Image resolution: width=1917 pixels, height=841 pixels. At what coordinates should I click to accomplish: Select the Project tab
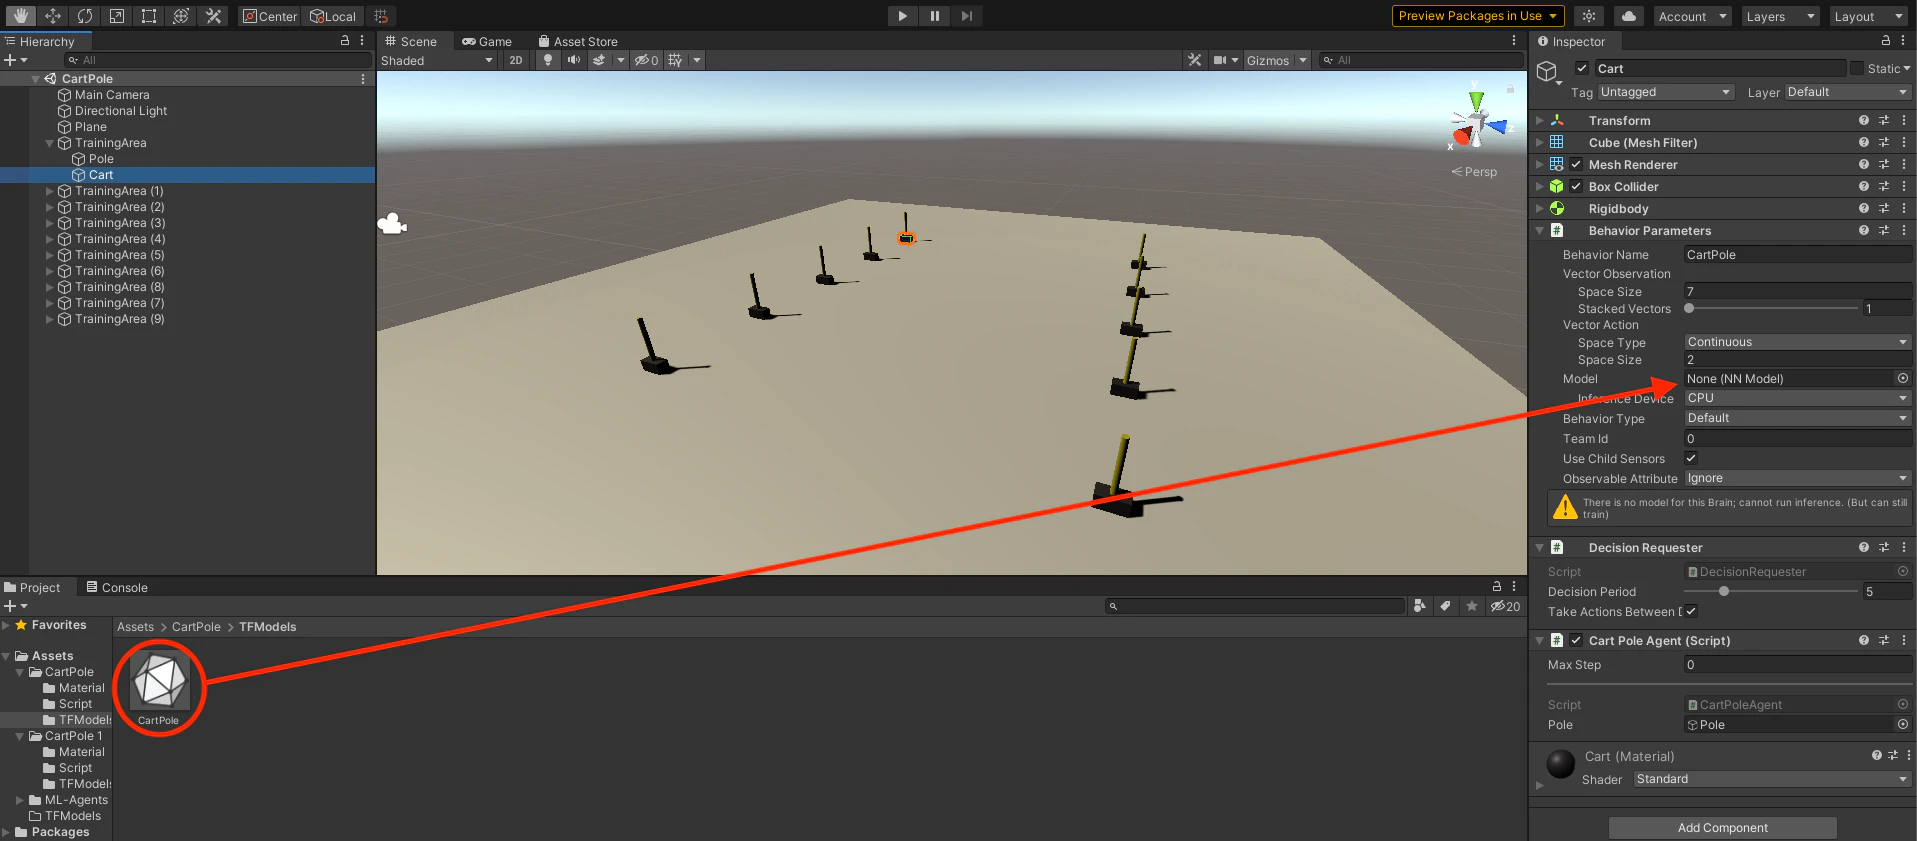pos(32,587)
